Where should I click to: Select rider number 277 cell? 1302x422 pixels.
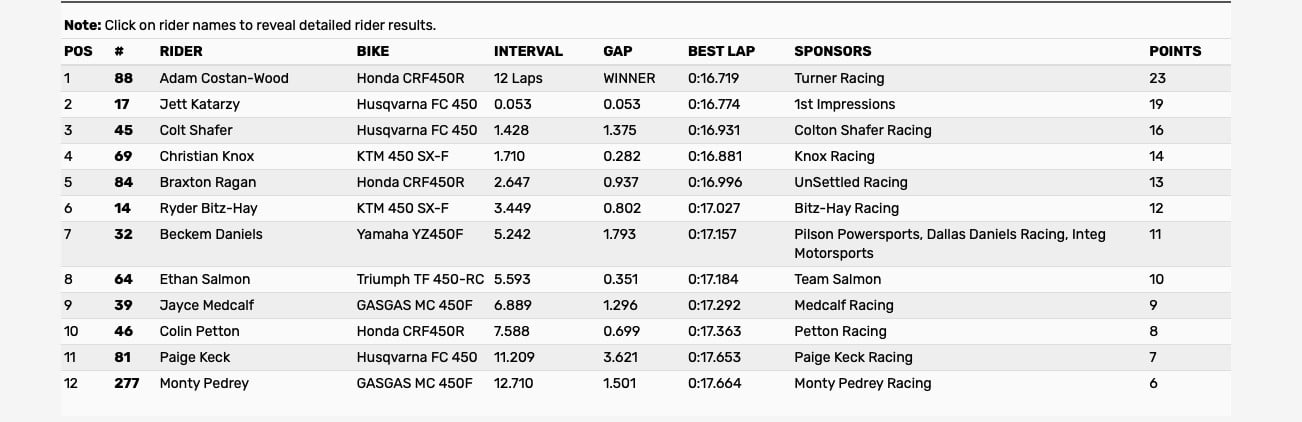coord(126,383)
